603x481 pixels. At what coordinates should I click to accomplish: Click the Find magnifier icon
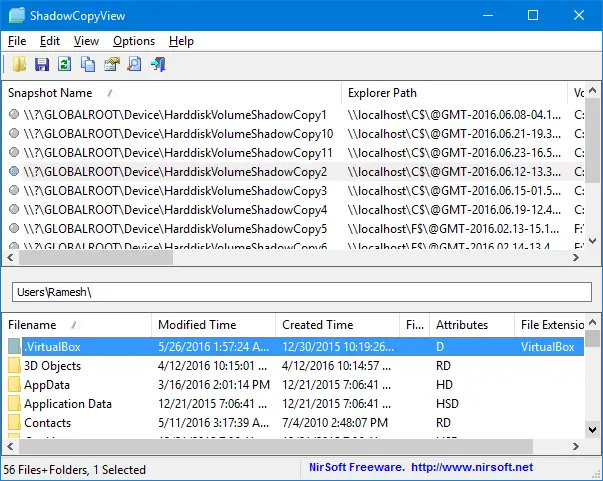(134, 64)
